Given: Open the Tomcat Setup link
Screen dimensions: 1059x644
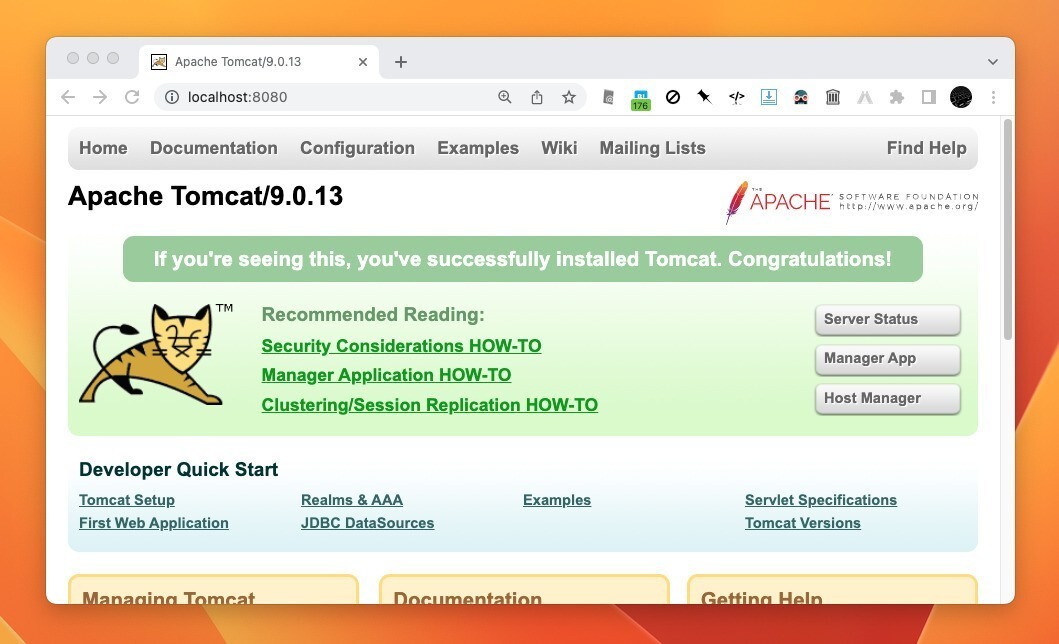Looking at the screenshot, I should pos(127,500).
